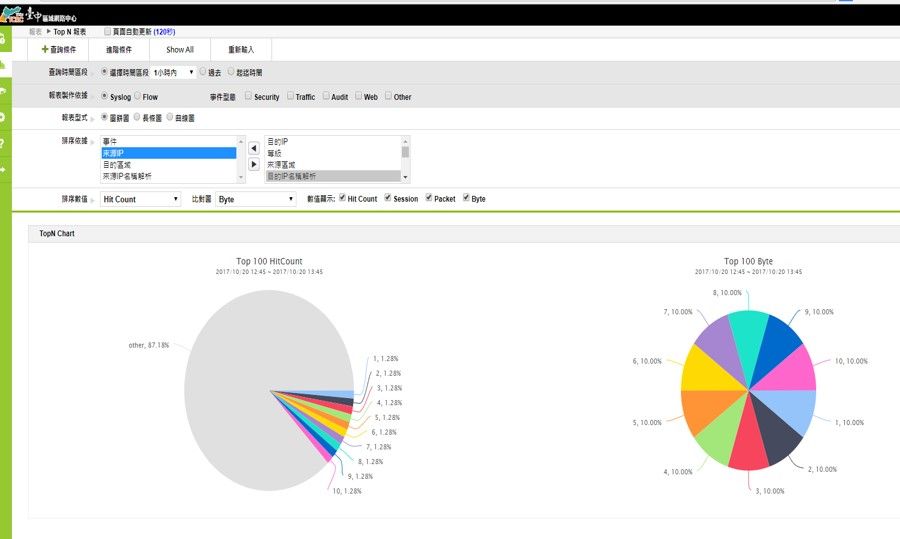The width and height of the screenshot is (900, 539).
Task: Open the Hit Count sort value dropdown
Action: pos(141,199)
